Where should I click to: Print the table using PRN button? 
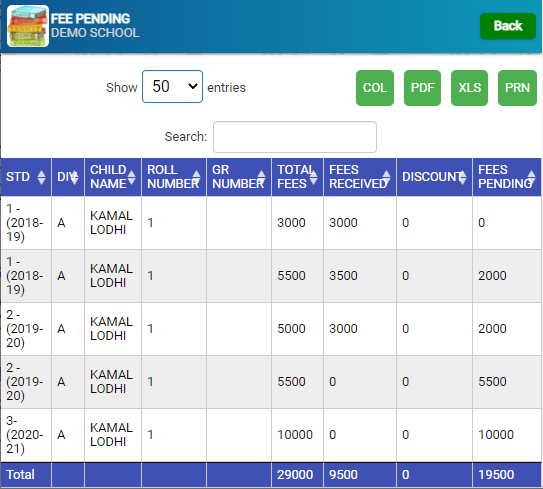[517, 88]
